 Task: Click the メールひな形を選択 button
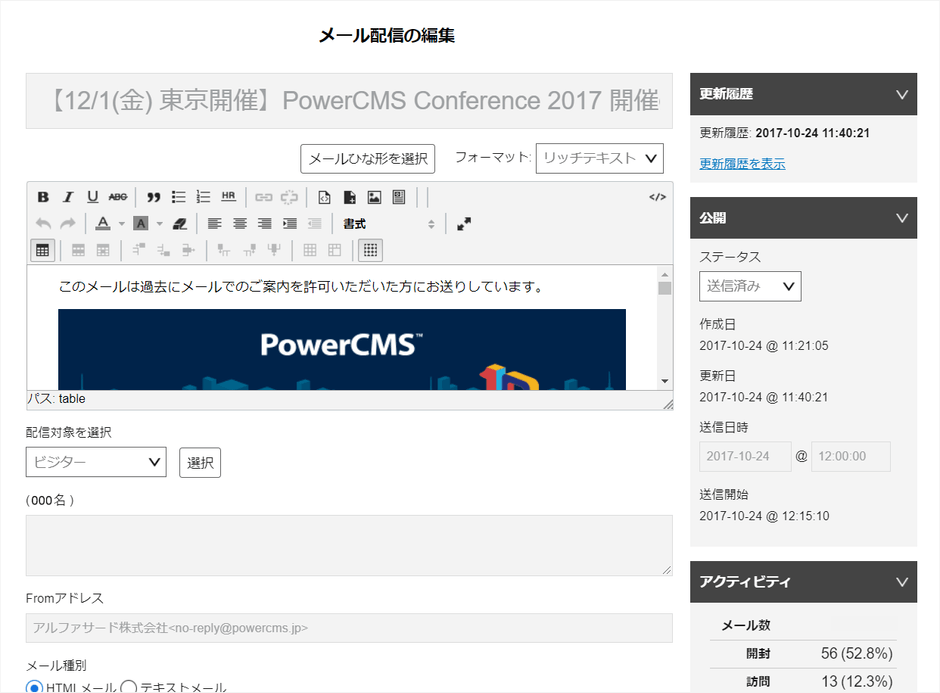coord(367,158)
